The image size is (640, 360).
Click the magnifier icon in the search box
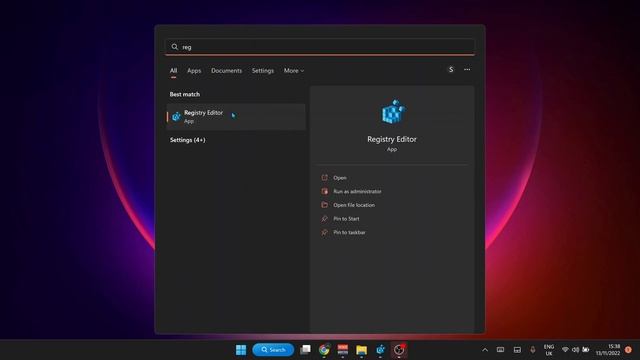175,47
